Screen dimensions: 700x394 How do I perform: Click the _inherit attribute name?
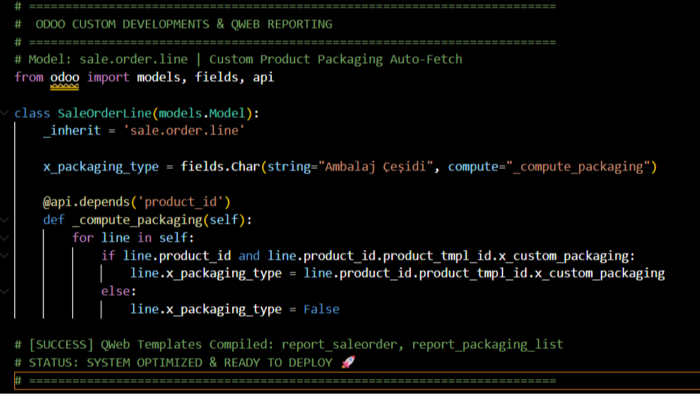tap(72, 131)
